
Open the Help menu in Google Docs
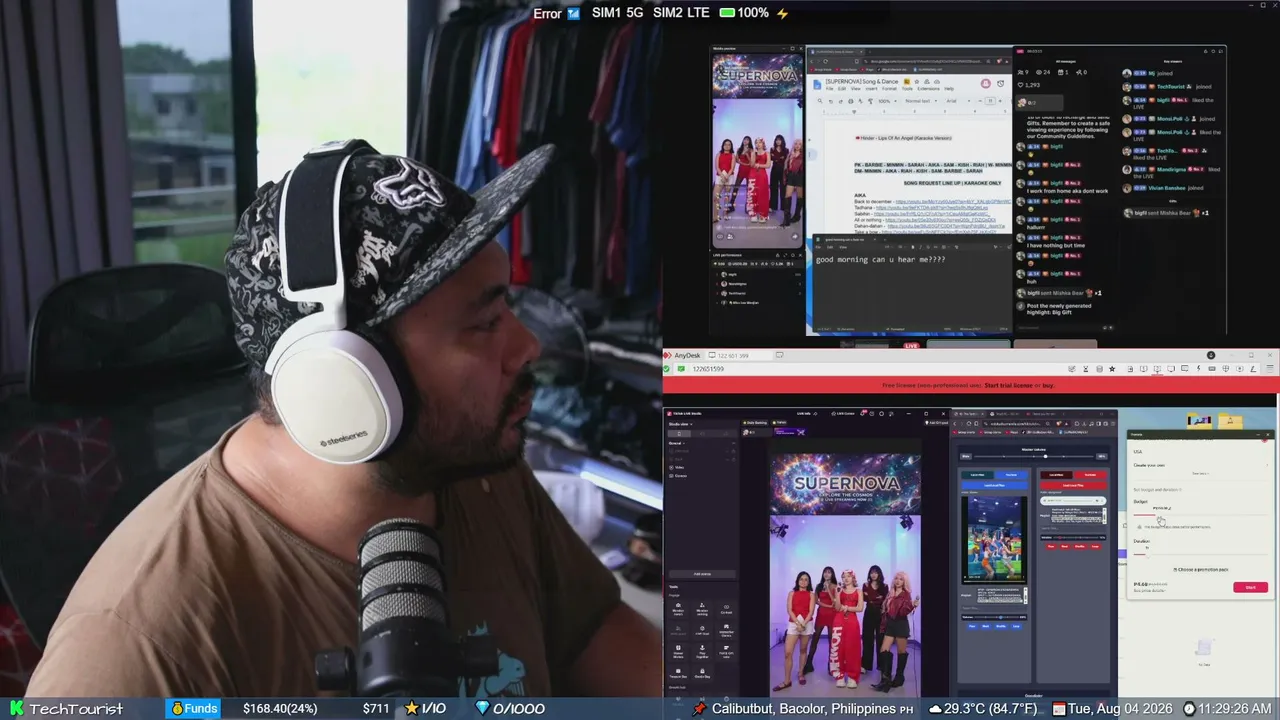pyautogui.click(x=949, y=89)
